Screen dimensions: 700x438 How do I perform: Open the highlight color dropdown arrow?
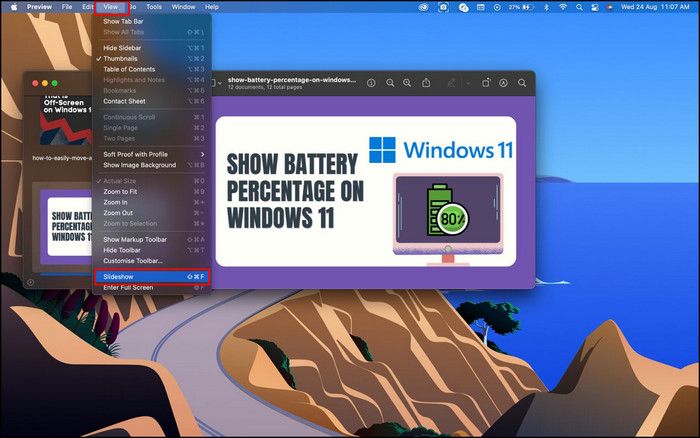point(468,83)
